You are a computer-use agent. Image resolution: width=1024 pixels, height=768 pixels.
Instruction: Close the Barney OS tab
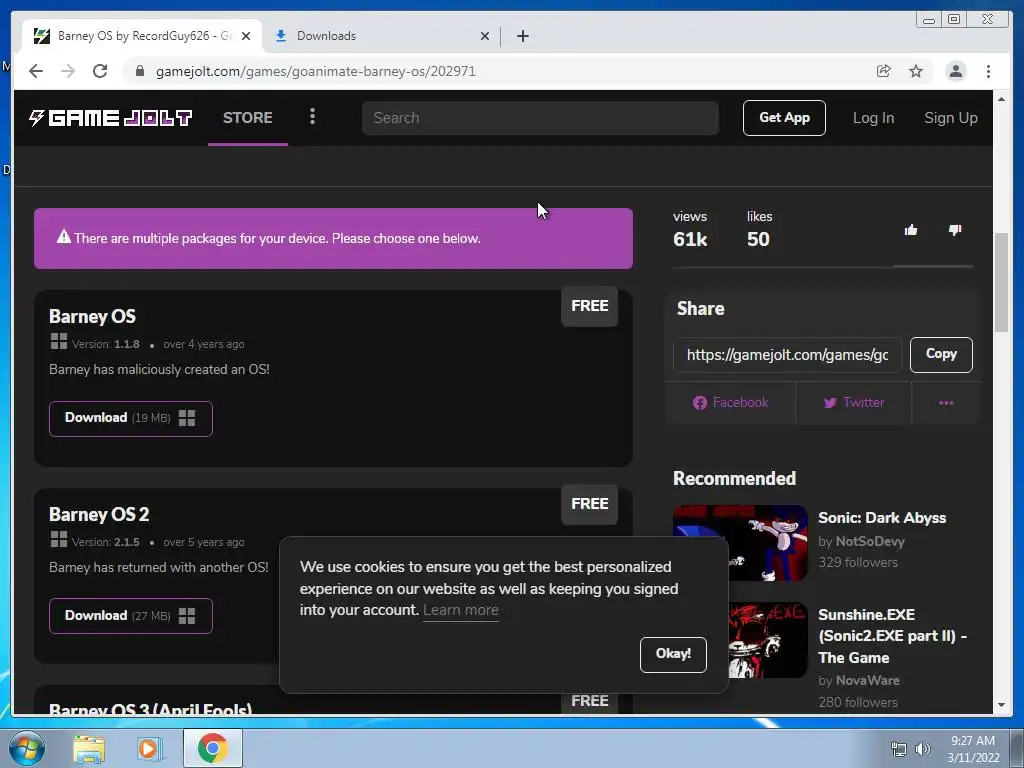click(x=246, y=36)
